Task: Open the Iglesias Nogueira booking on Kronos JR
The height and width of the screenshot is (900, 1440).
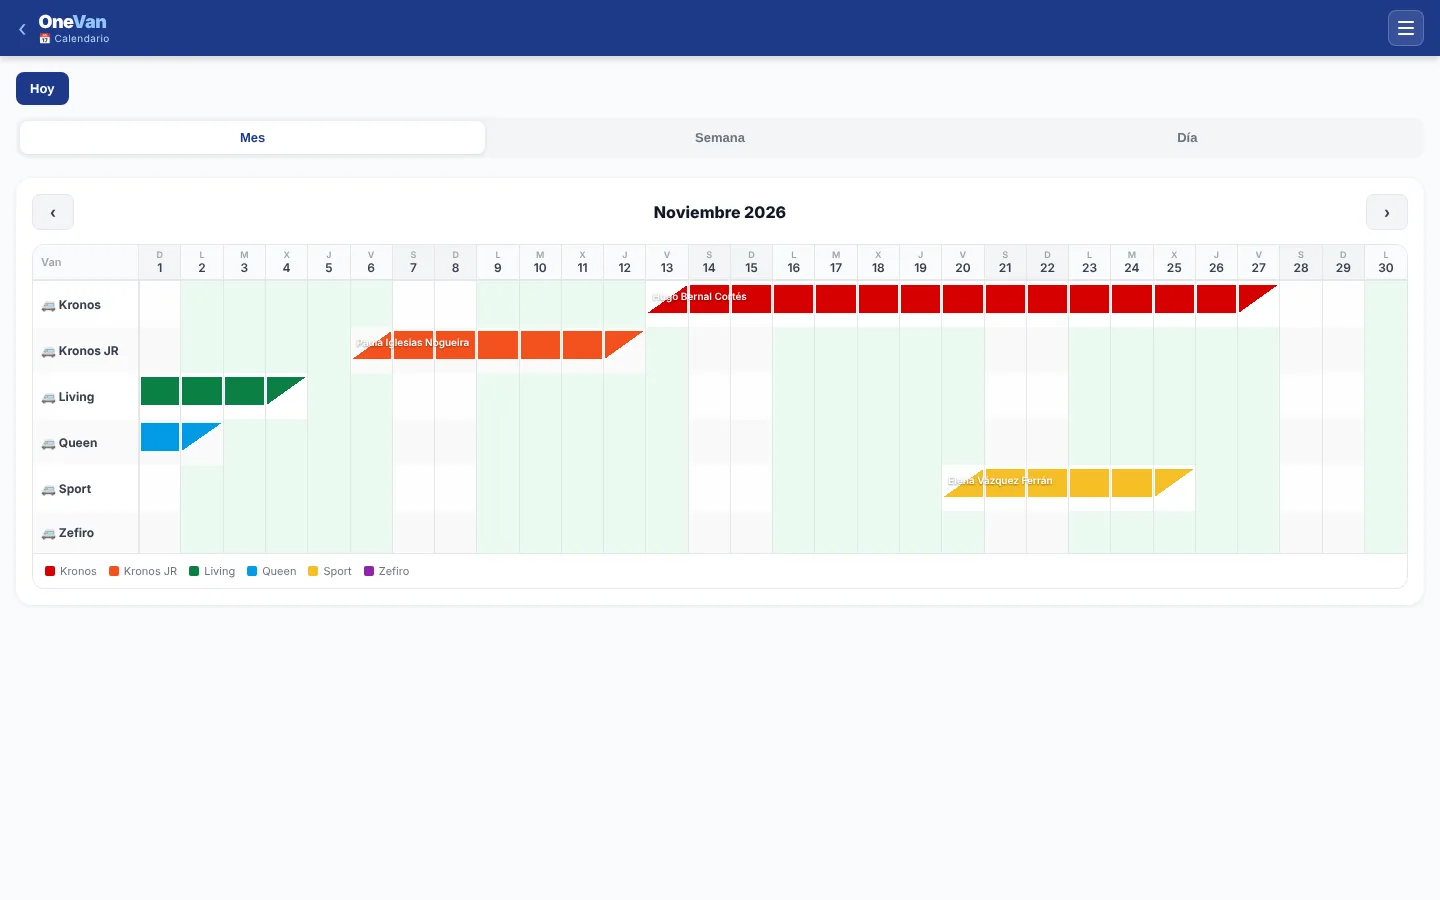Action: 498,345
